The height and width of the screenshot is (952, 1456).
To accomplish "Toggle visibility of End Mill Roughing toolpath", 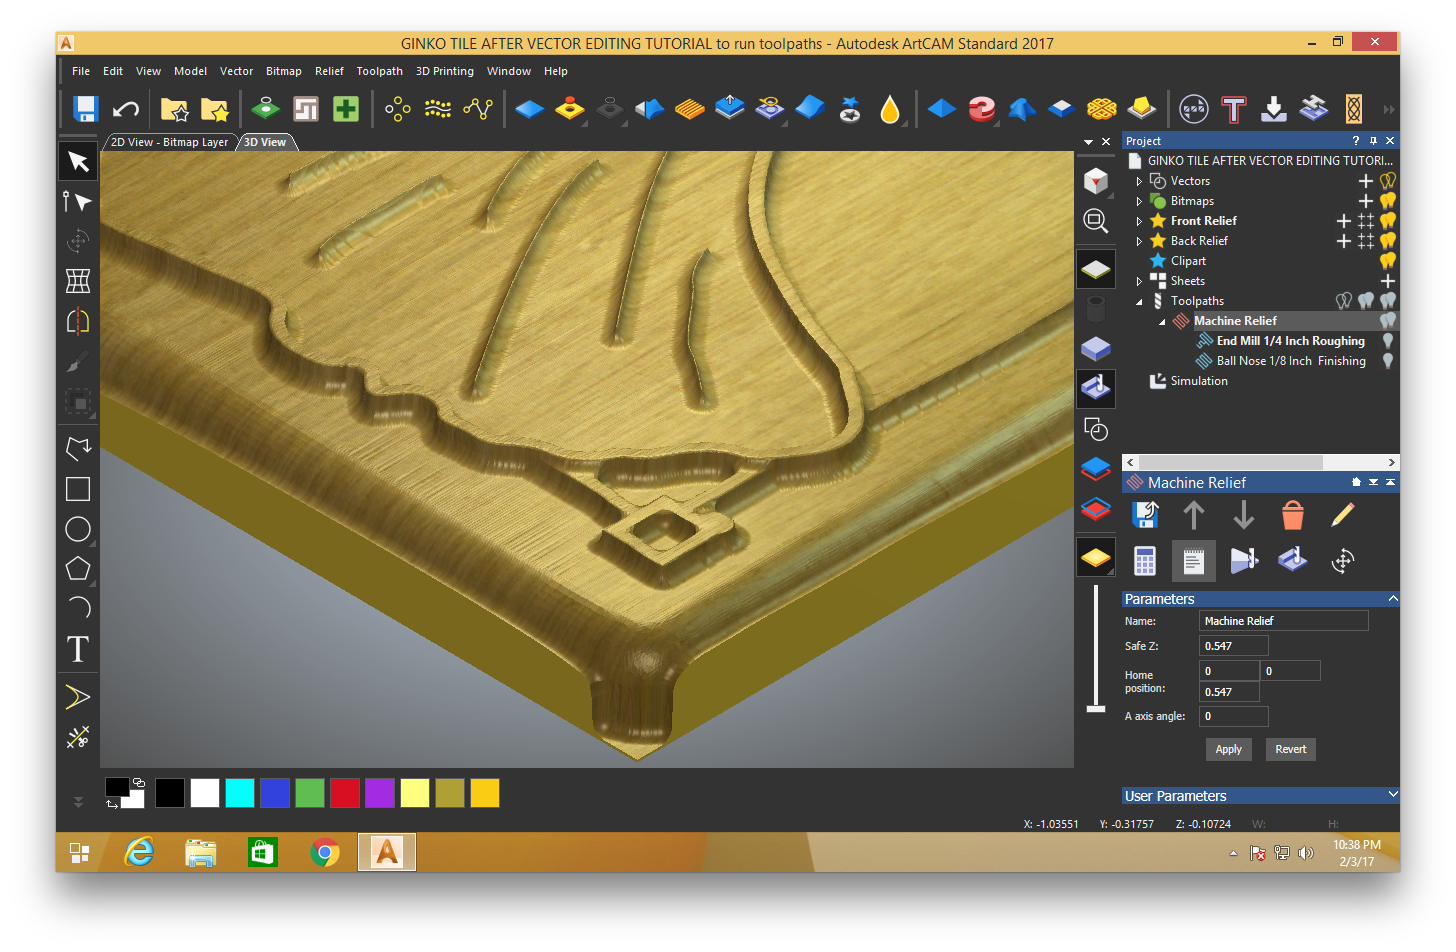I will coord(1388,341).
